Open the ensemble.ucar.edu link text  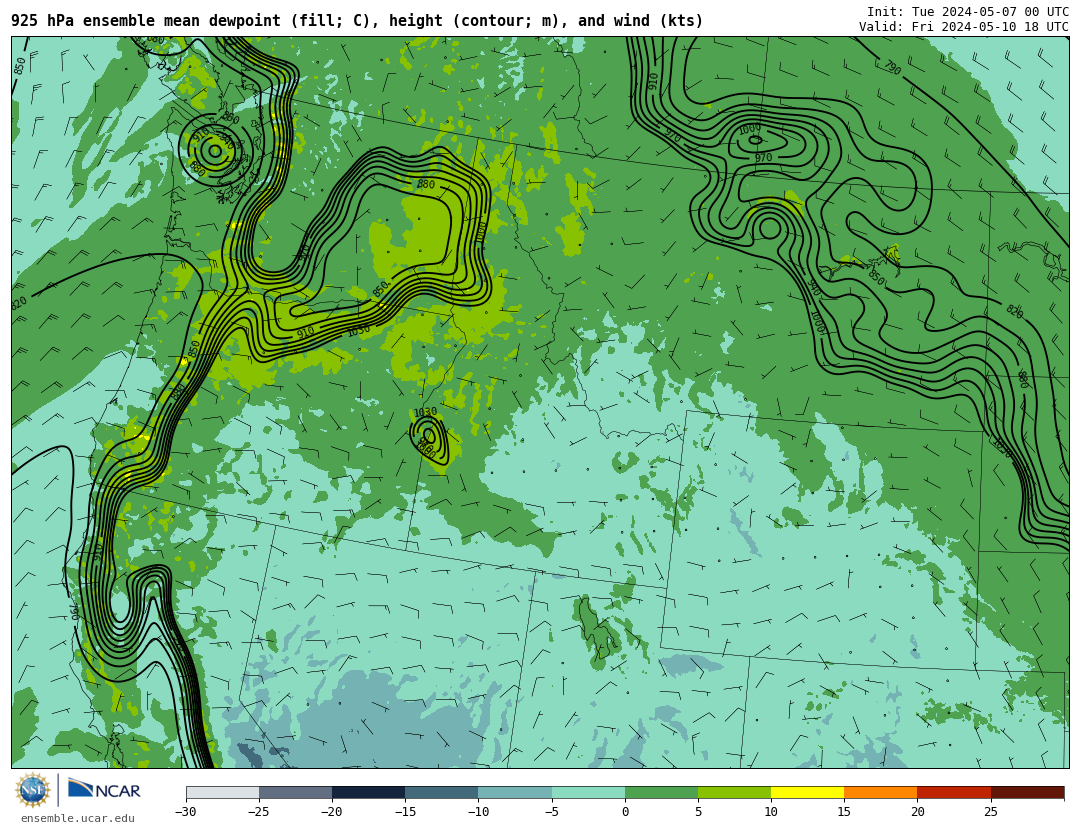78,819
